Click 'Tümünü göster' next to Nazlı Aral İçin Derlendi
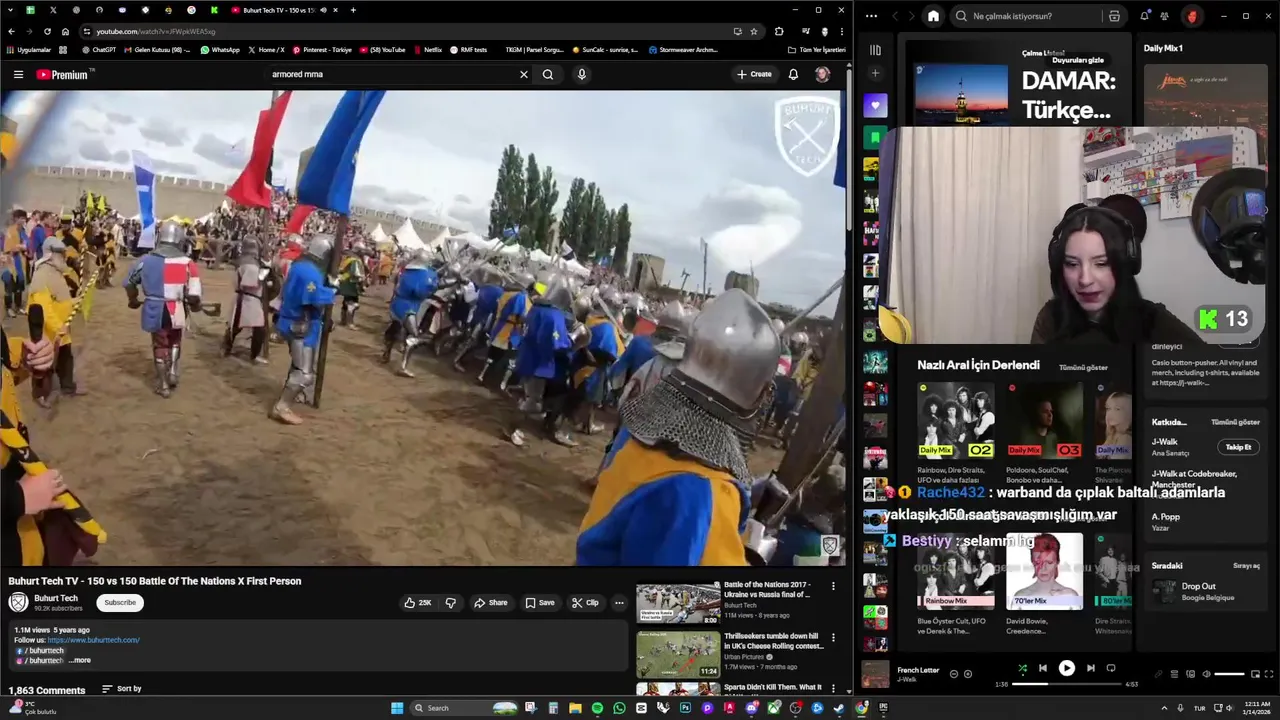This screenshot has width=1280, height=720. coord(1083,368)
